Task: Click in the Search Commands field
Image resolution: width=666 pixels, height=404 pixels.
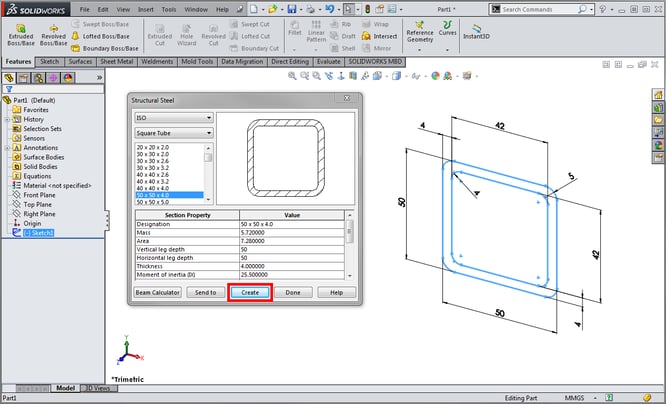Action: click(x=537, y=9)
